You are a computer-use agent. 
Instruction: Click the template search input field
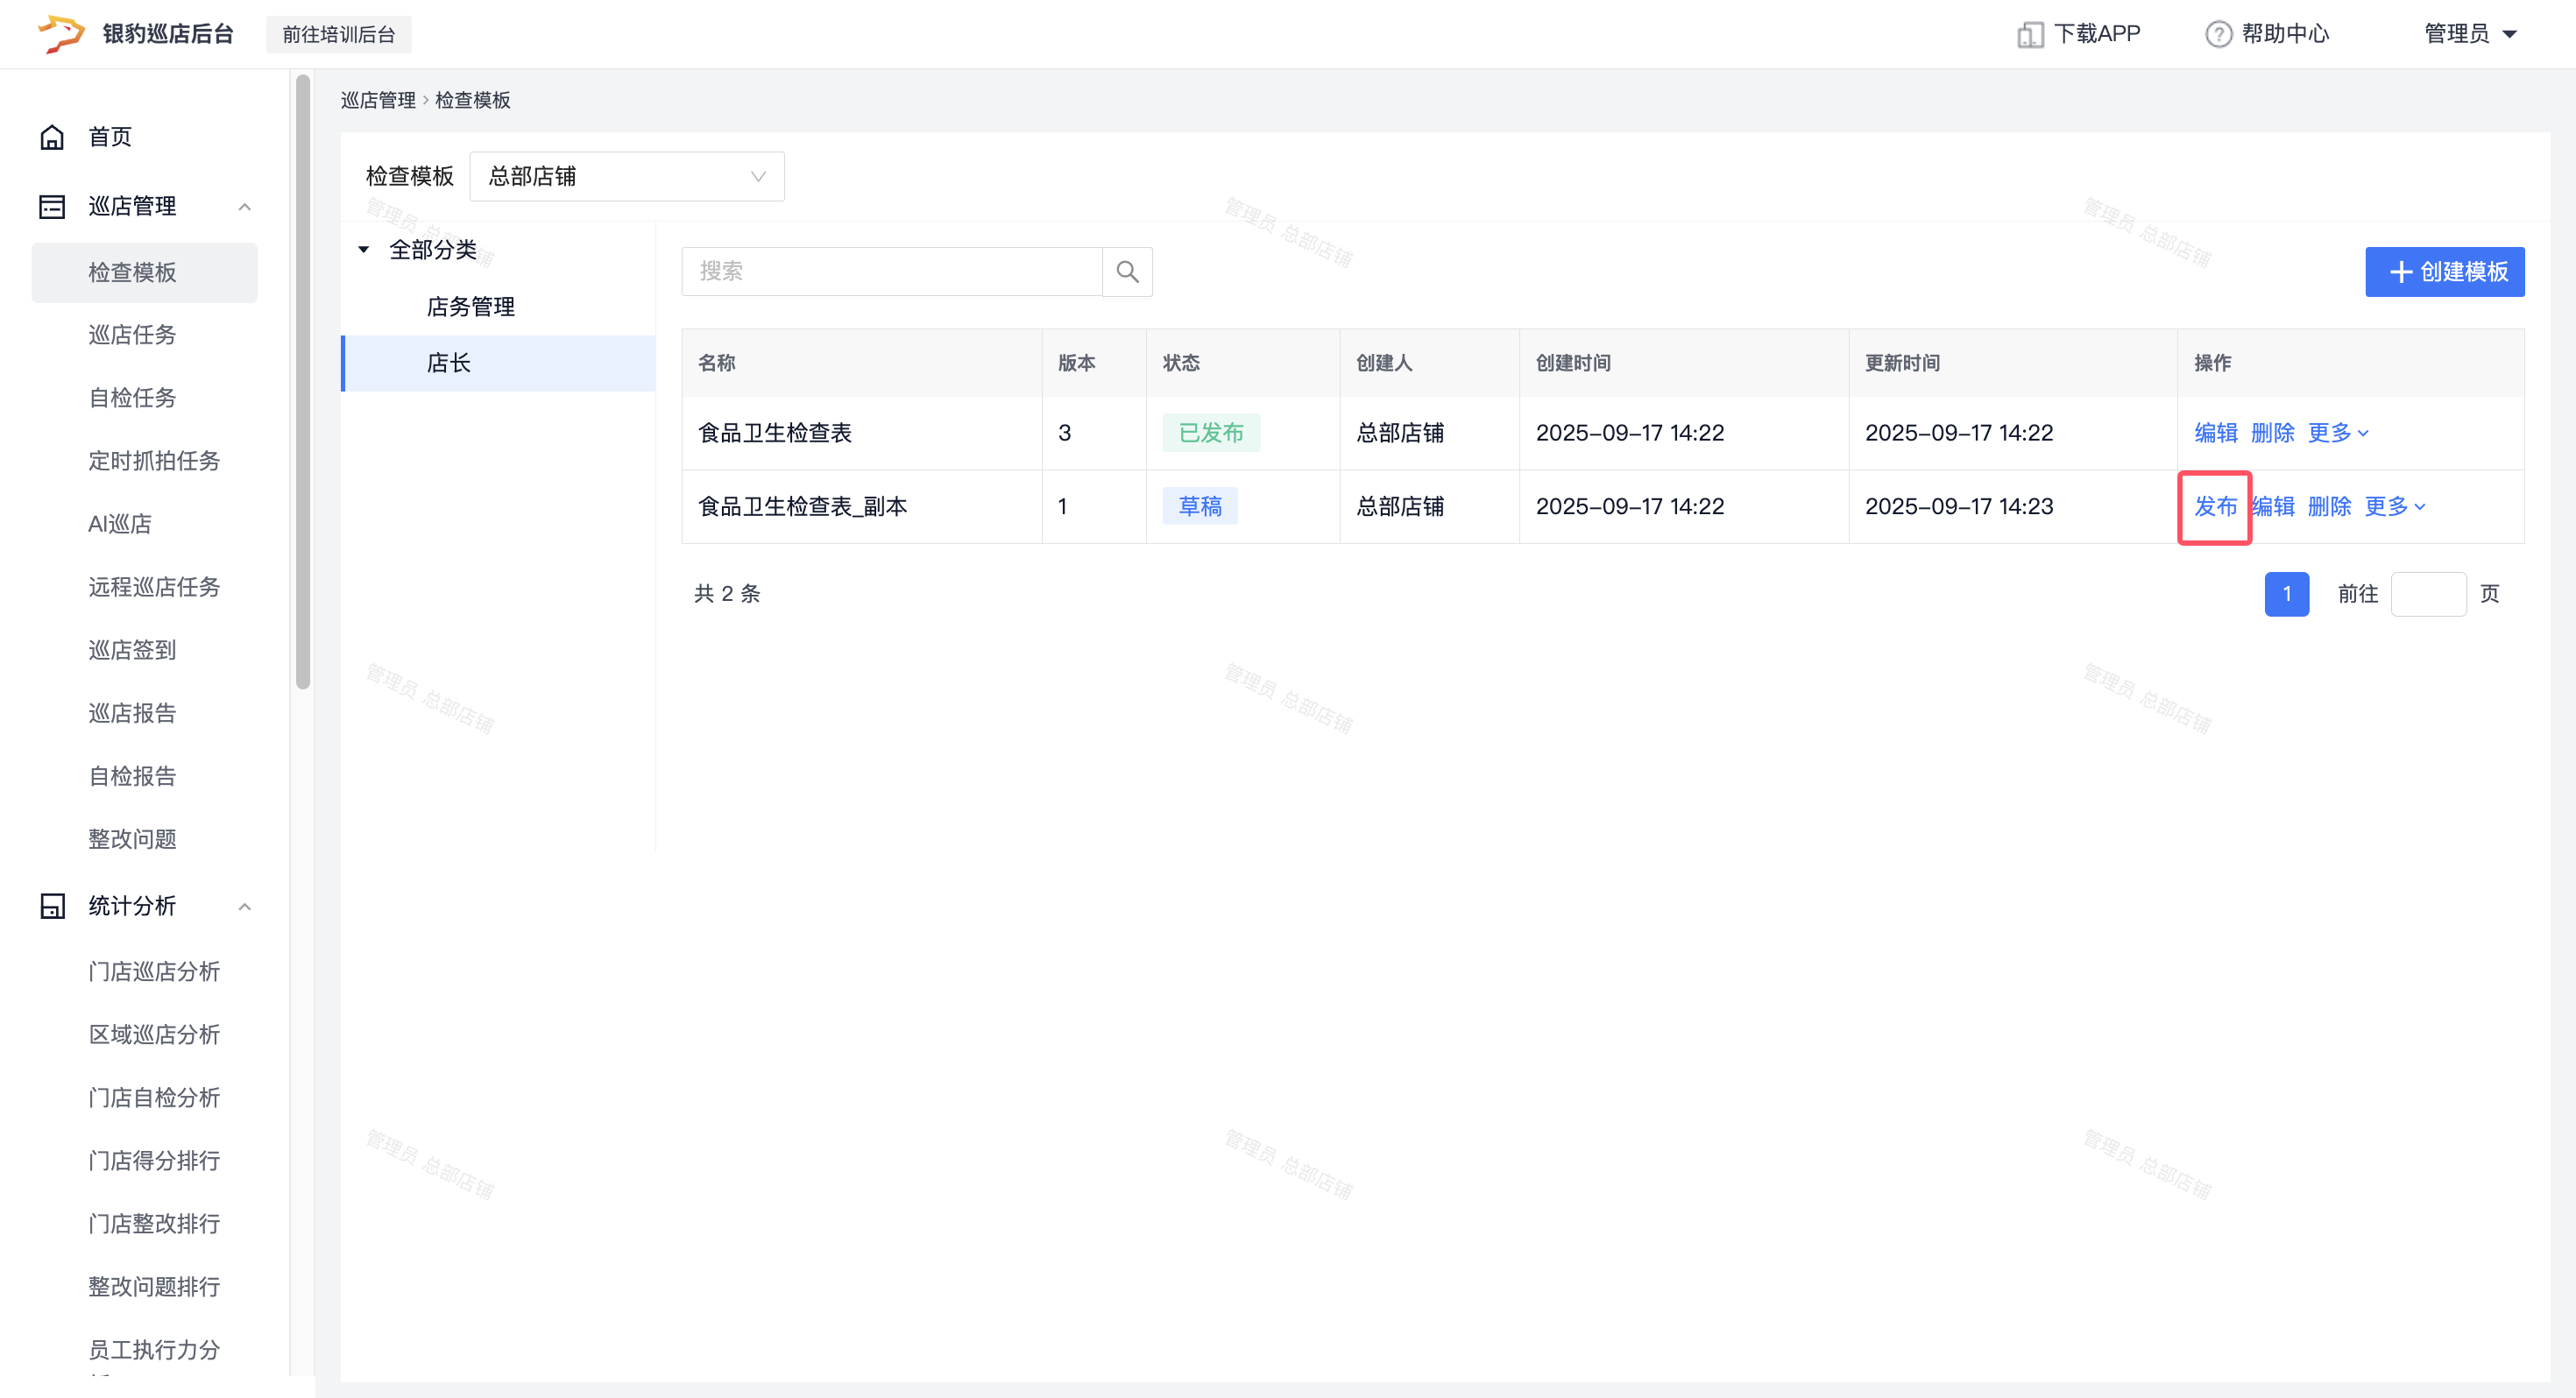pyautogui.click(x=891, y=272)
